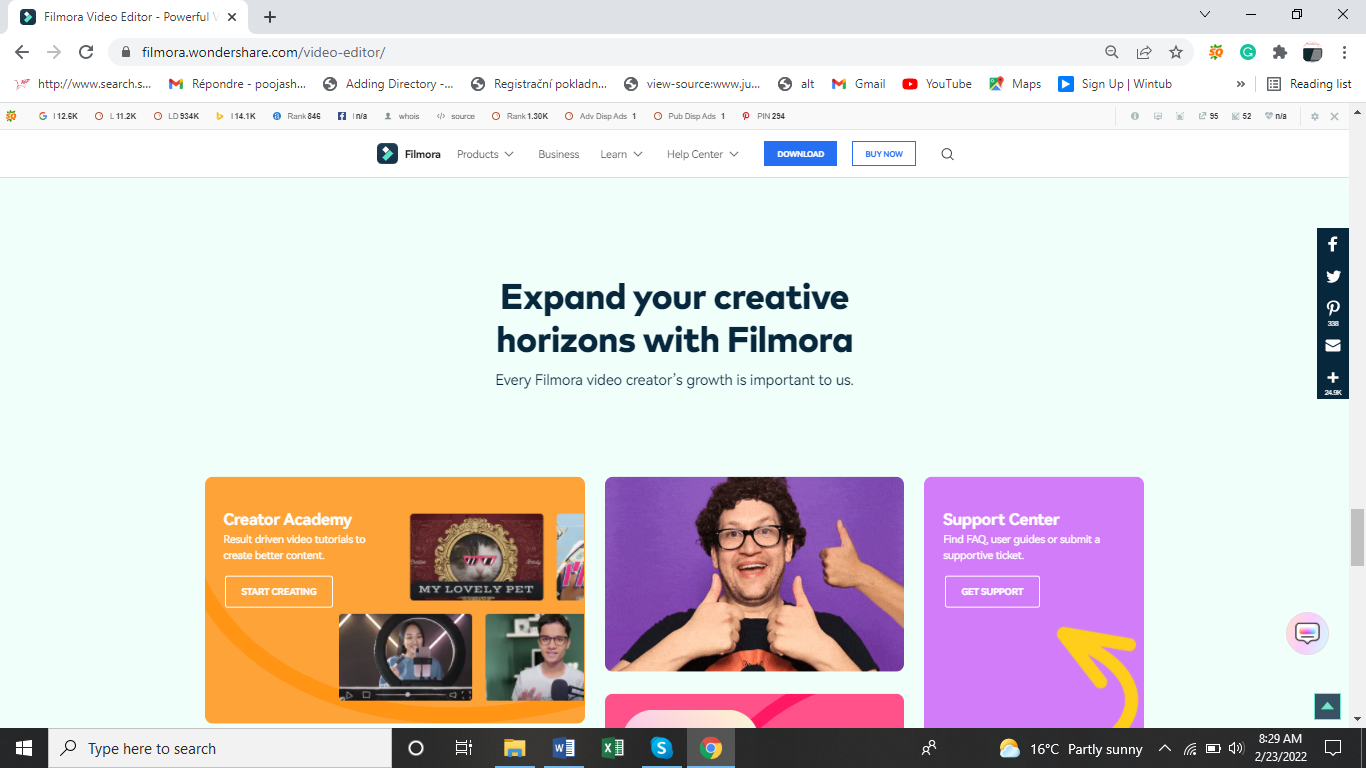The height and width of the screenshot is (768, 1366).
Task: Click the zoom magnifier icon in the address bar
Action: coord(1112,52)
